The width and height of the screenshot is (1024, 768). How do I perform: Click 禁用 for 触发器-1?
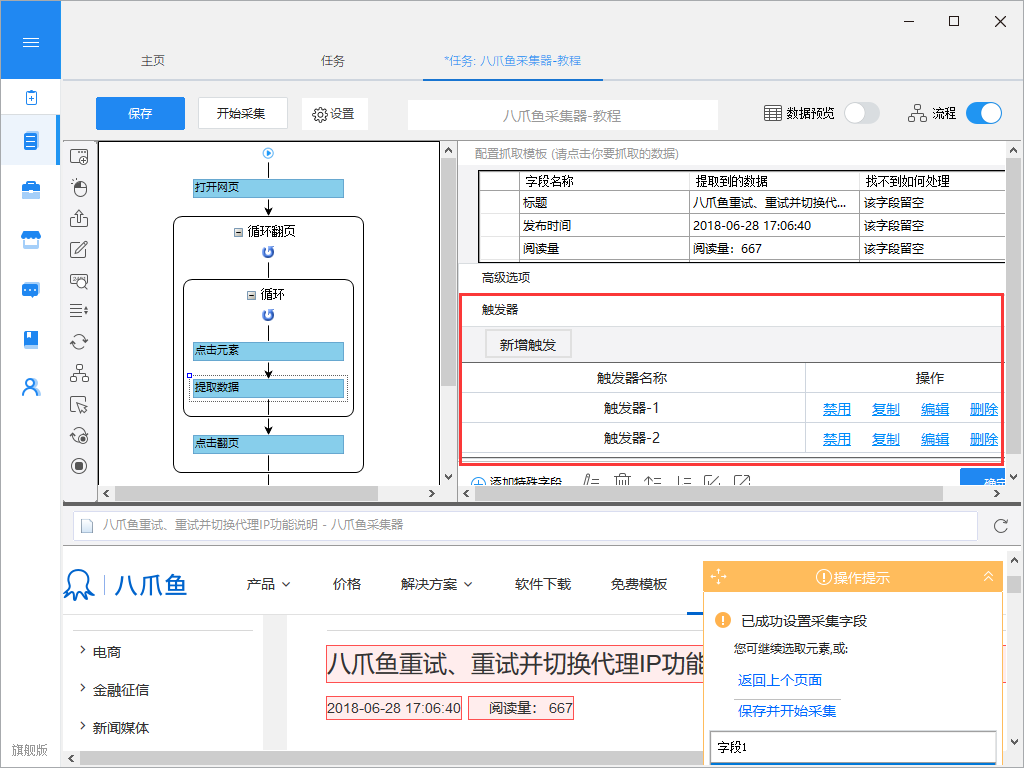pos(837,409)
